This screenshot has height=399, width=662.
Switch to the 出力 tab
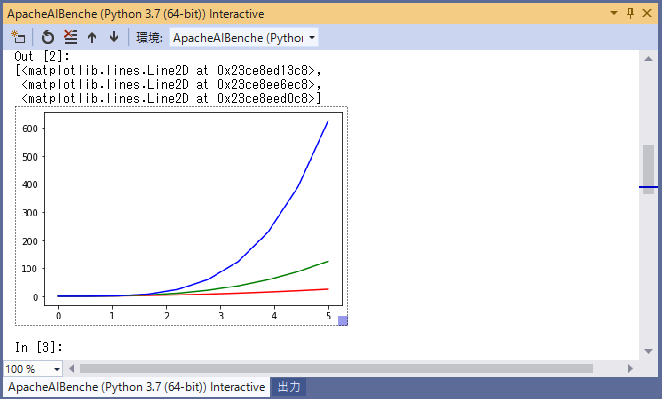click(x=289, y=387)
